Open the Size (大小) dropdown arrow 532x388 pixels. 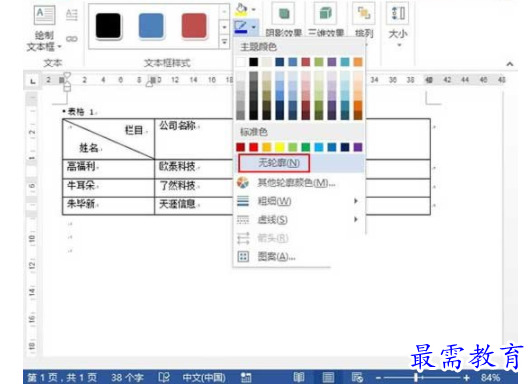point(399,45)
